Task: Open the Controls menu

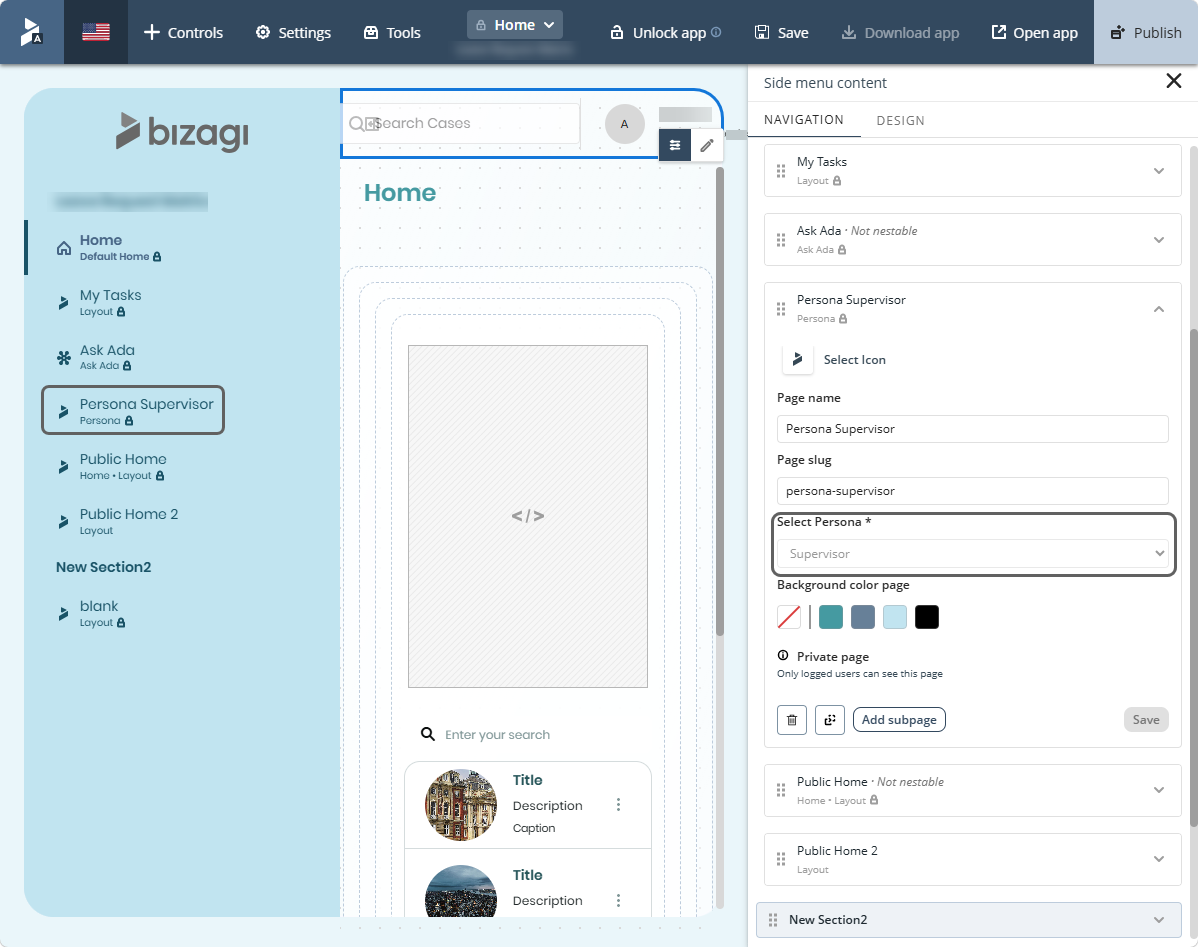Action: (x=183, y=32)
